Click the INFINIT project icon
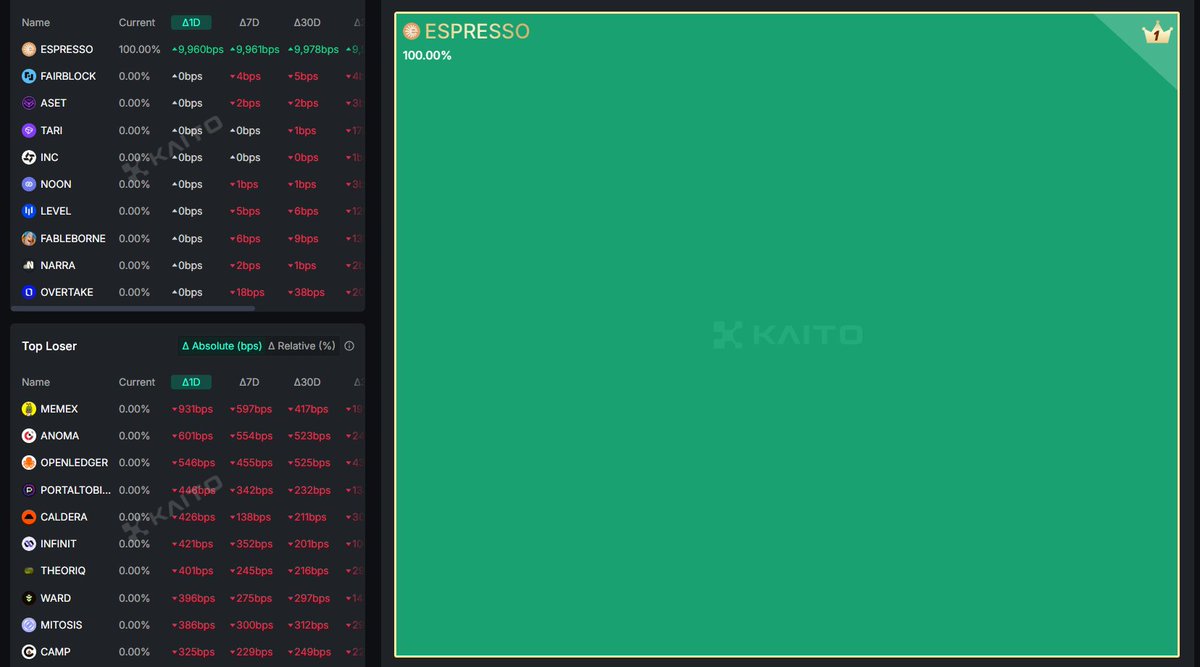Screen dimensions: 1200x667 coord(29,544)
